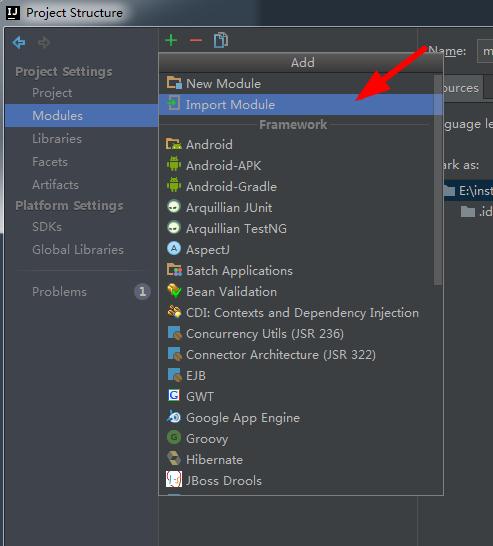Select the E:\inst content root folder
Viewport: 493px width, 546px height.
pos(468,190)
